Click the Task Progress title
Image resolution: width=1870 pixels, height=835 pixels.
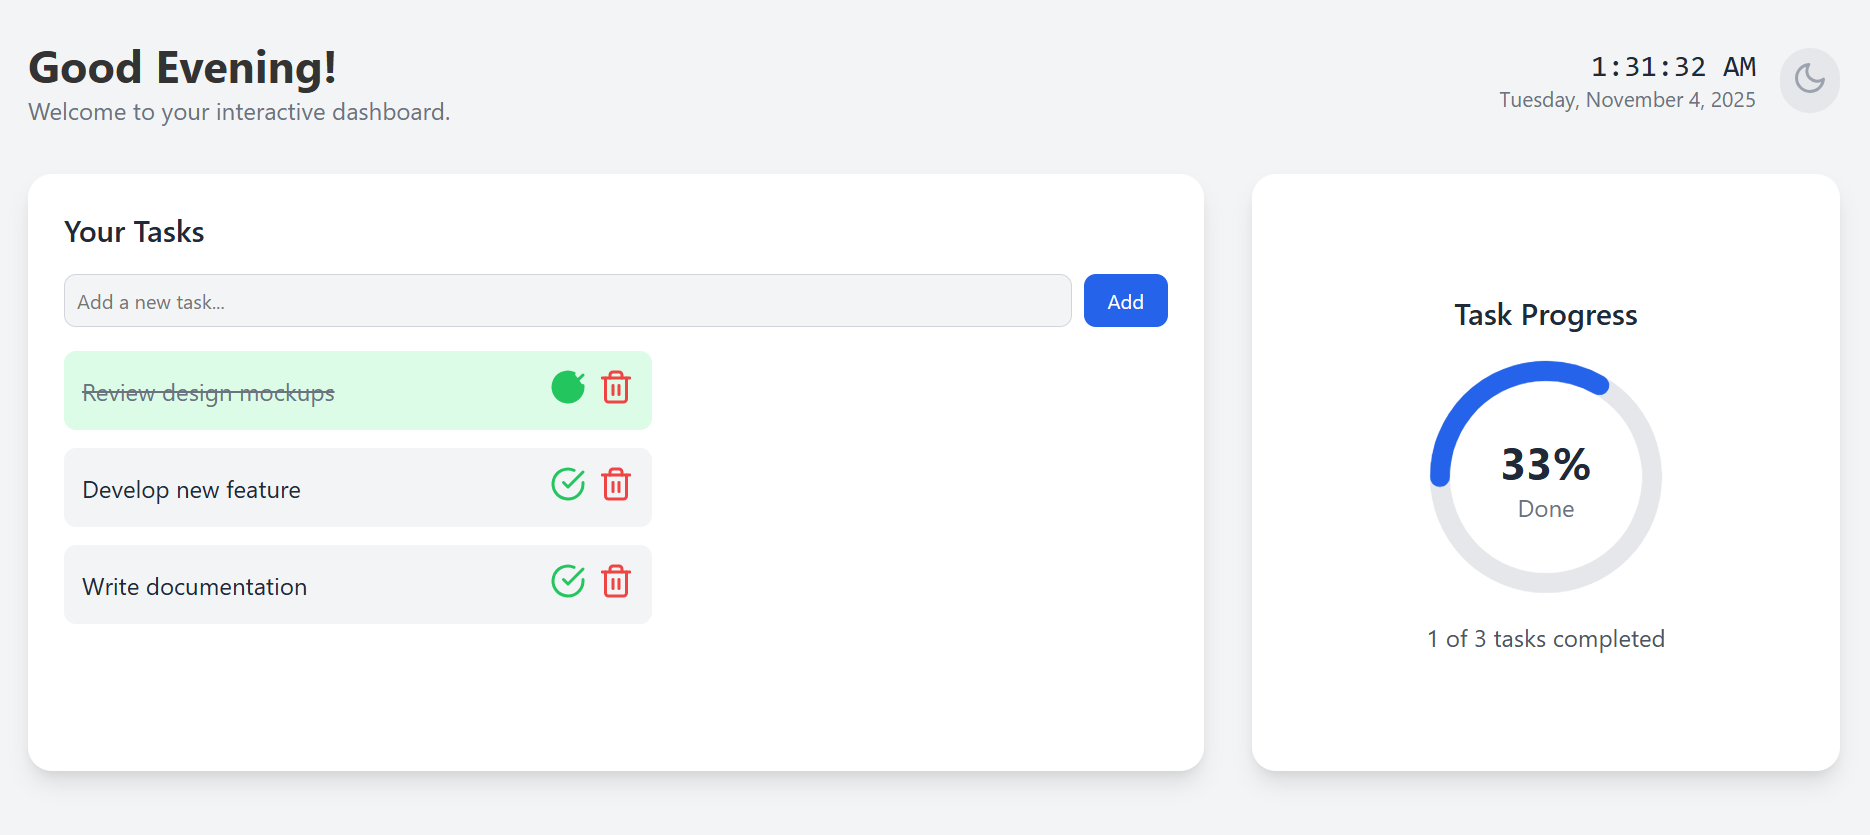(x=1545, y=315)
